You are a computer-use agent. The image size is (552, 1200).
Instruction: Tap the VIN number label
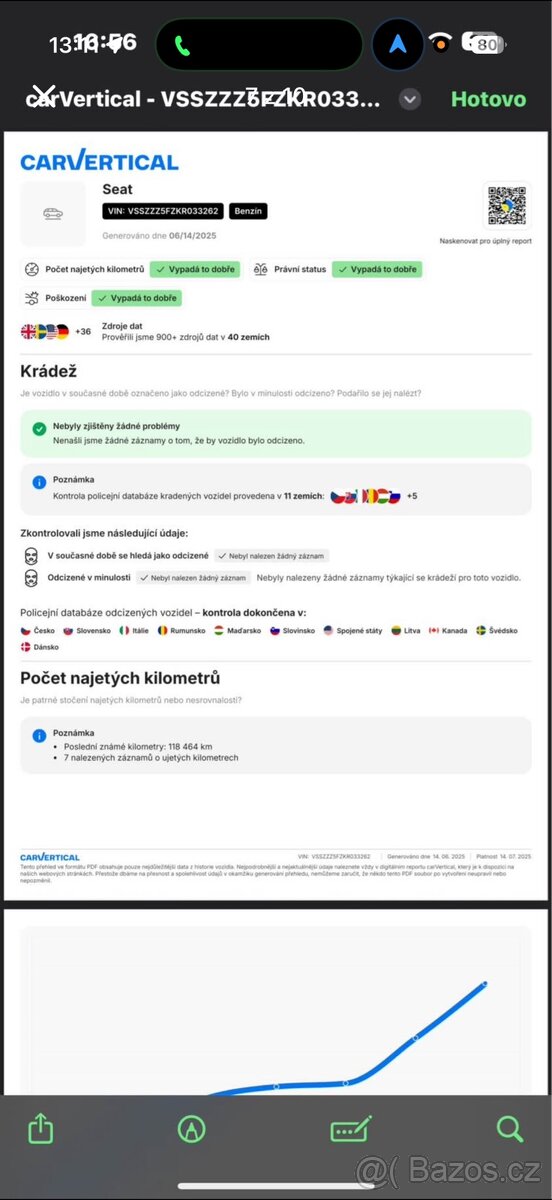point(164,211)
